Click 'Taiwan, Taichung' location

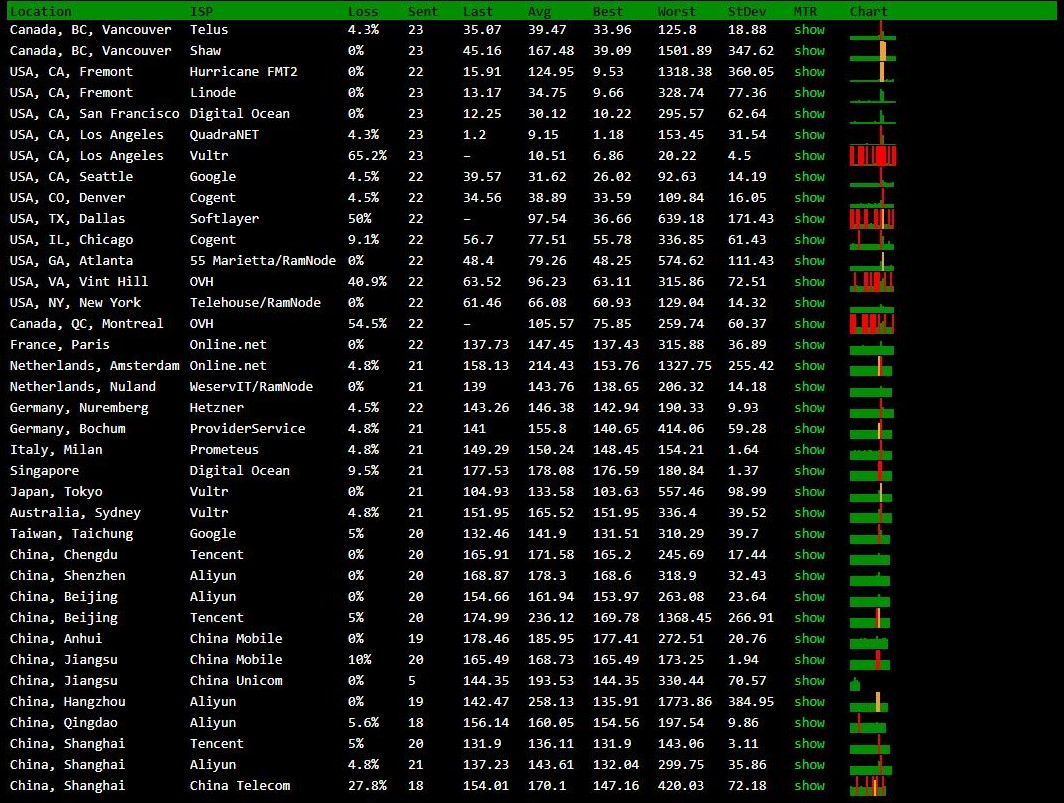pos(71,534)
